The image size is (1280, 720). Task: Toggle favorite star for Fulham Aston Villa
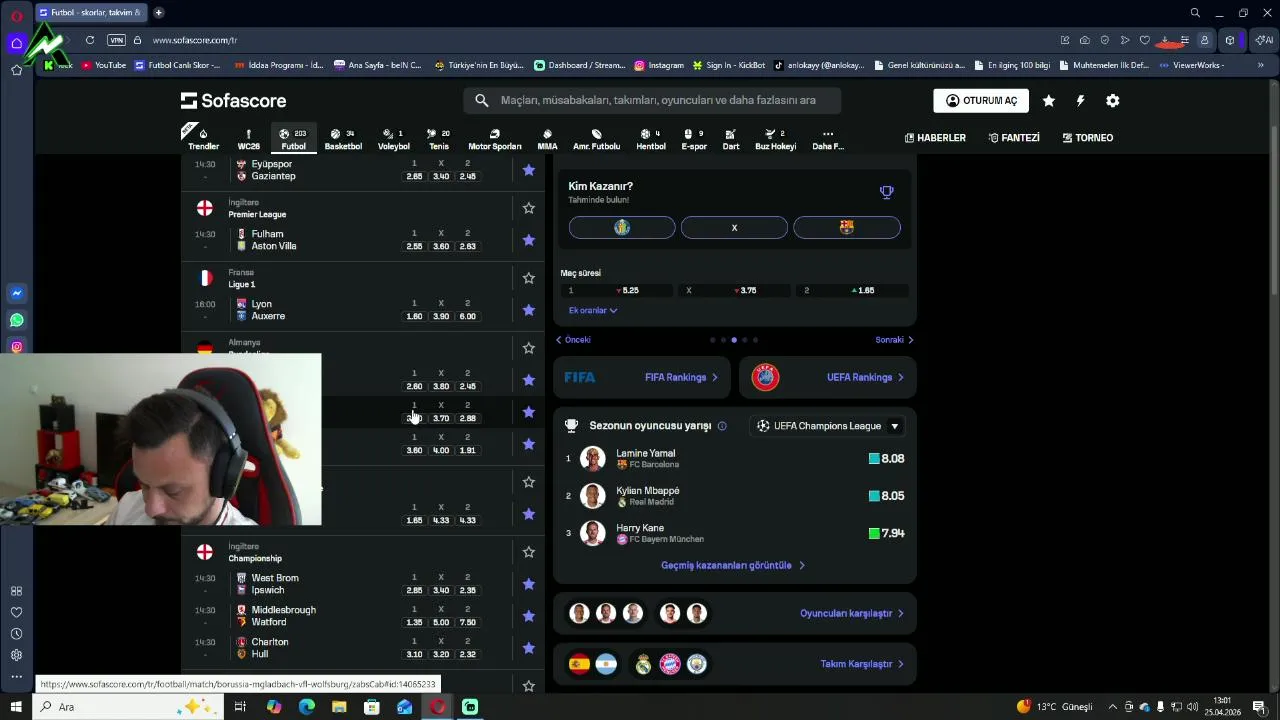(529, 240)
